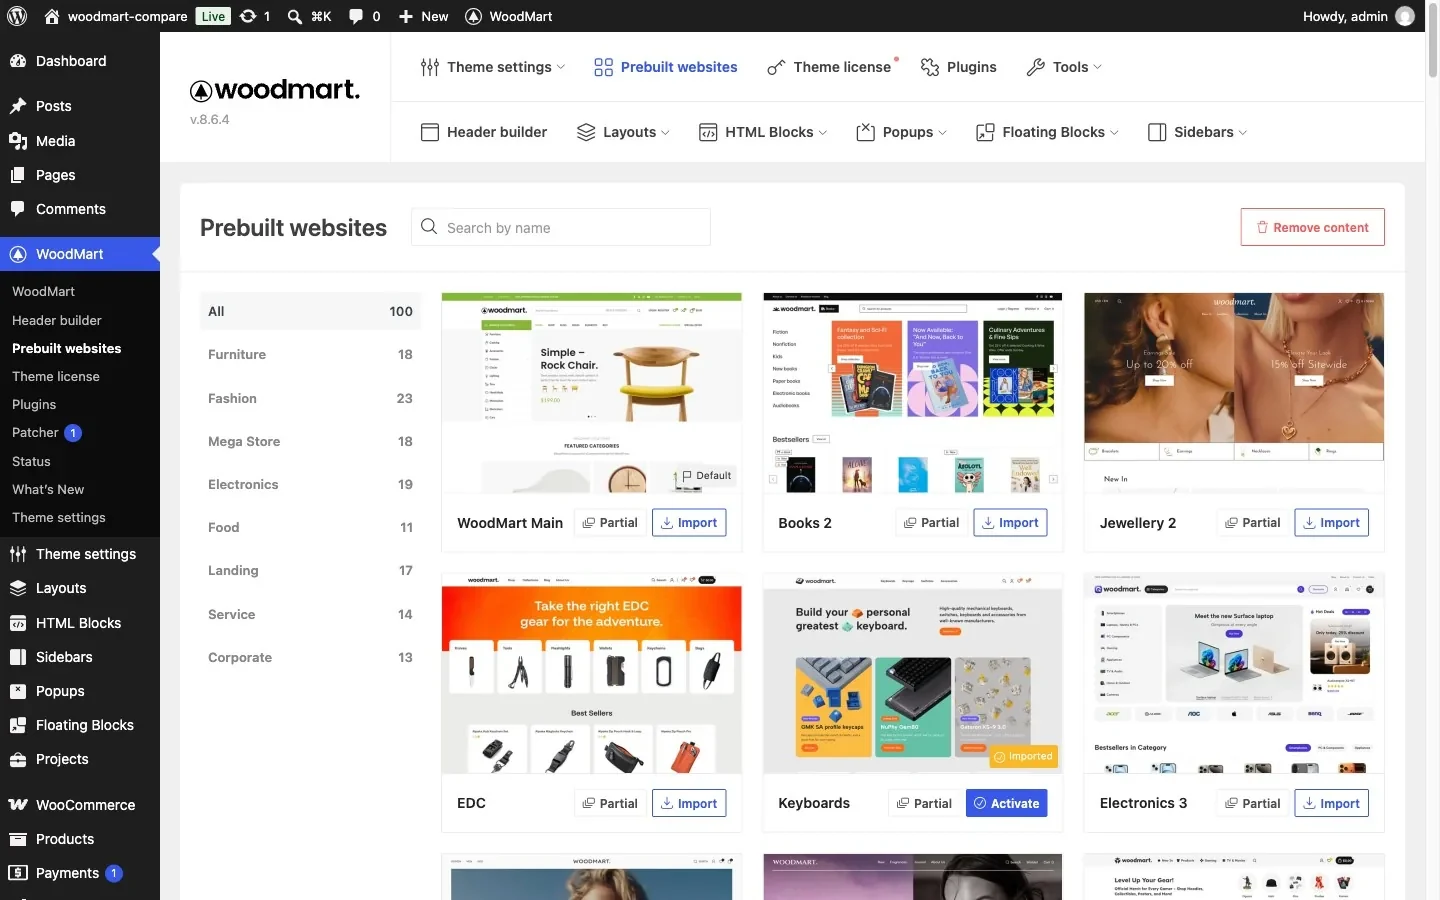Click the WordPress logo icon in admin bar
The width and height of the screenshot is (1440, 900).
(17, 16)
